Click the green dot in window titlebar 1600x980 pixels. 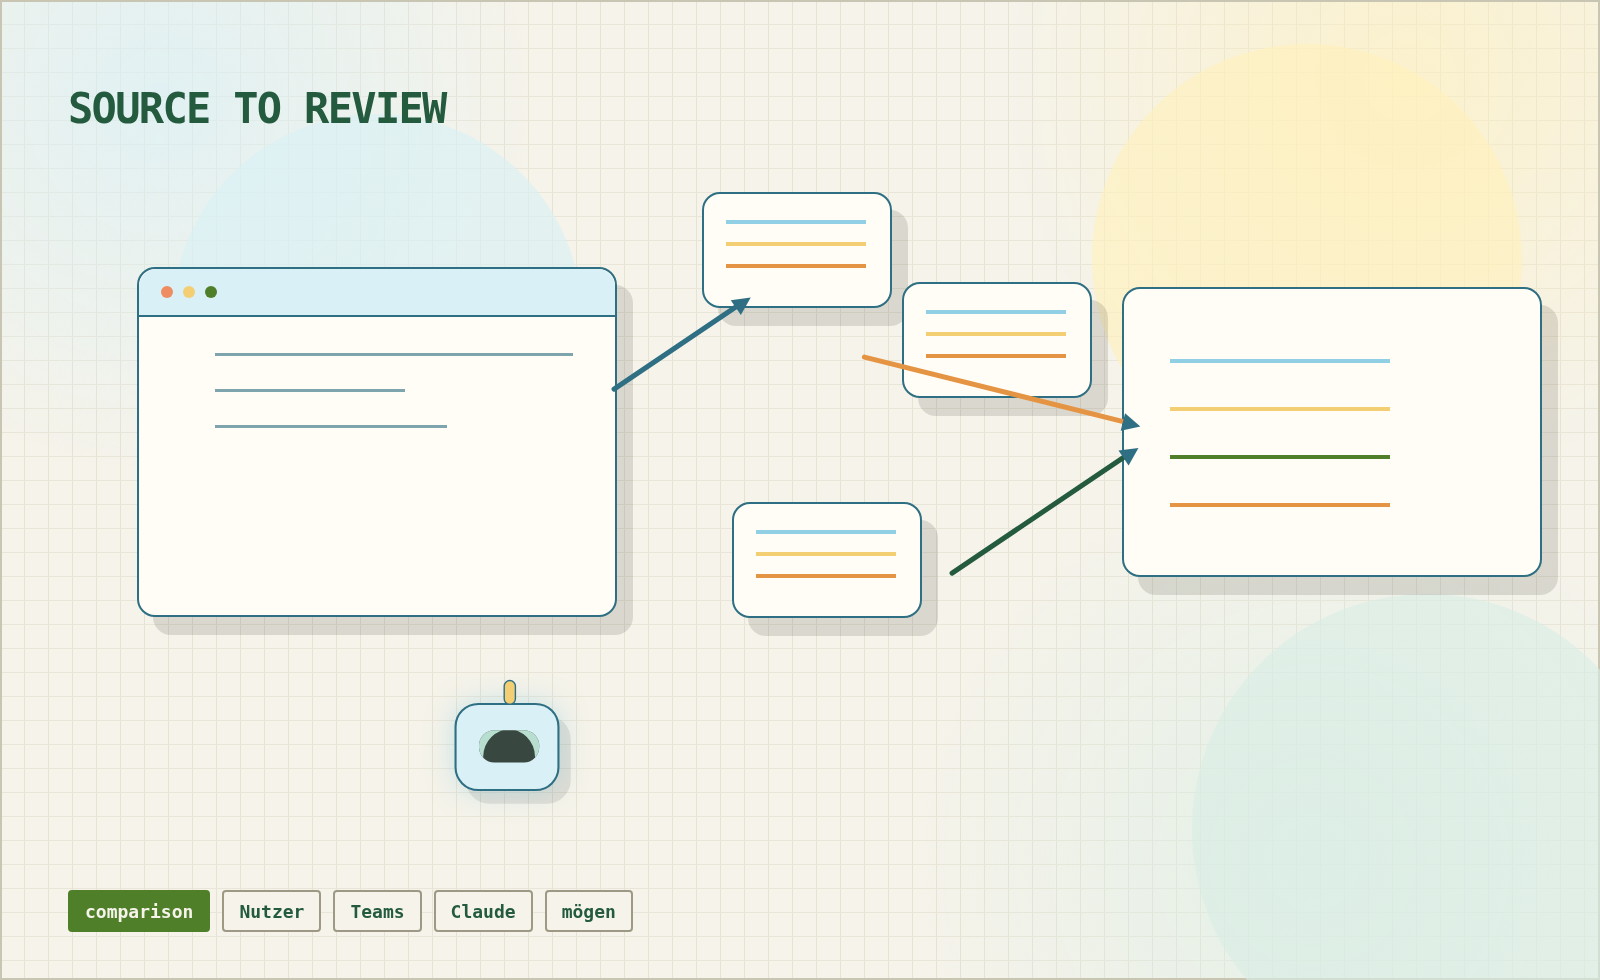click(211, 292)
